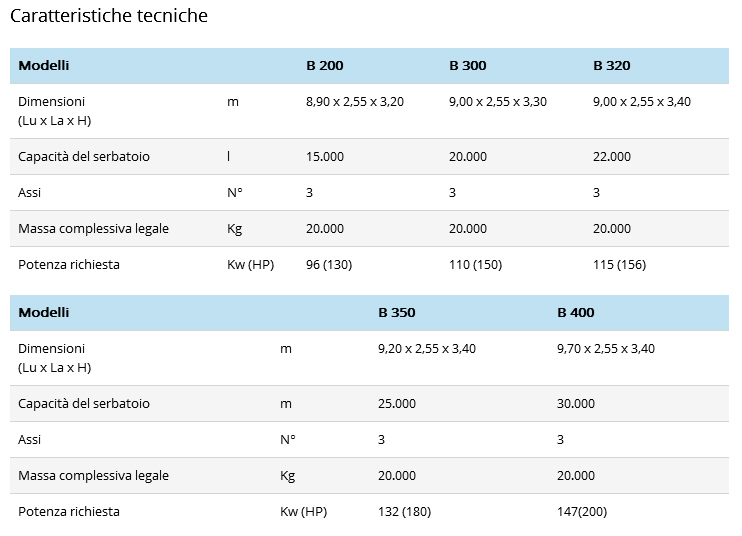Select power value 96 (130)
Viewport: 742px width, 536px height.
coord(329,265)
